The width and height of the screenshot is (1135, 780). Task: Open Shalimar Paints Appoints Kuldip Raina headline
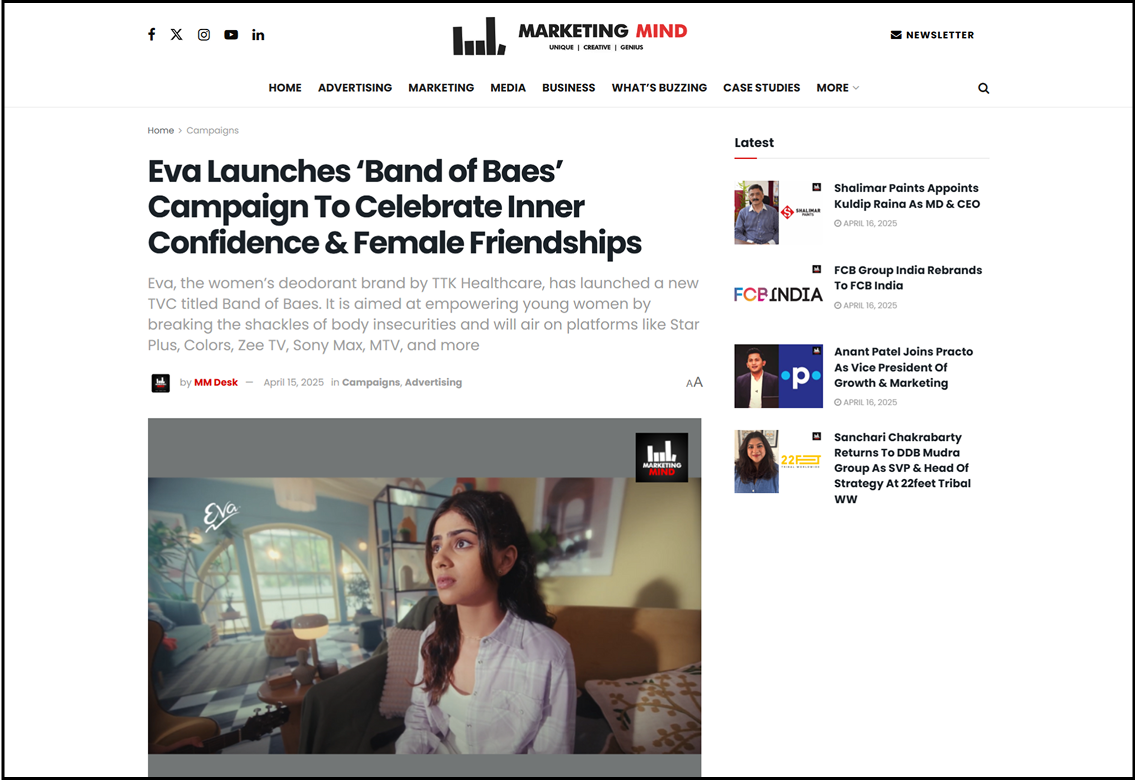[906, 196]
